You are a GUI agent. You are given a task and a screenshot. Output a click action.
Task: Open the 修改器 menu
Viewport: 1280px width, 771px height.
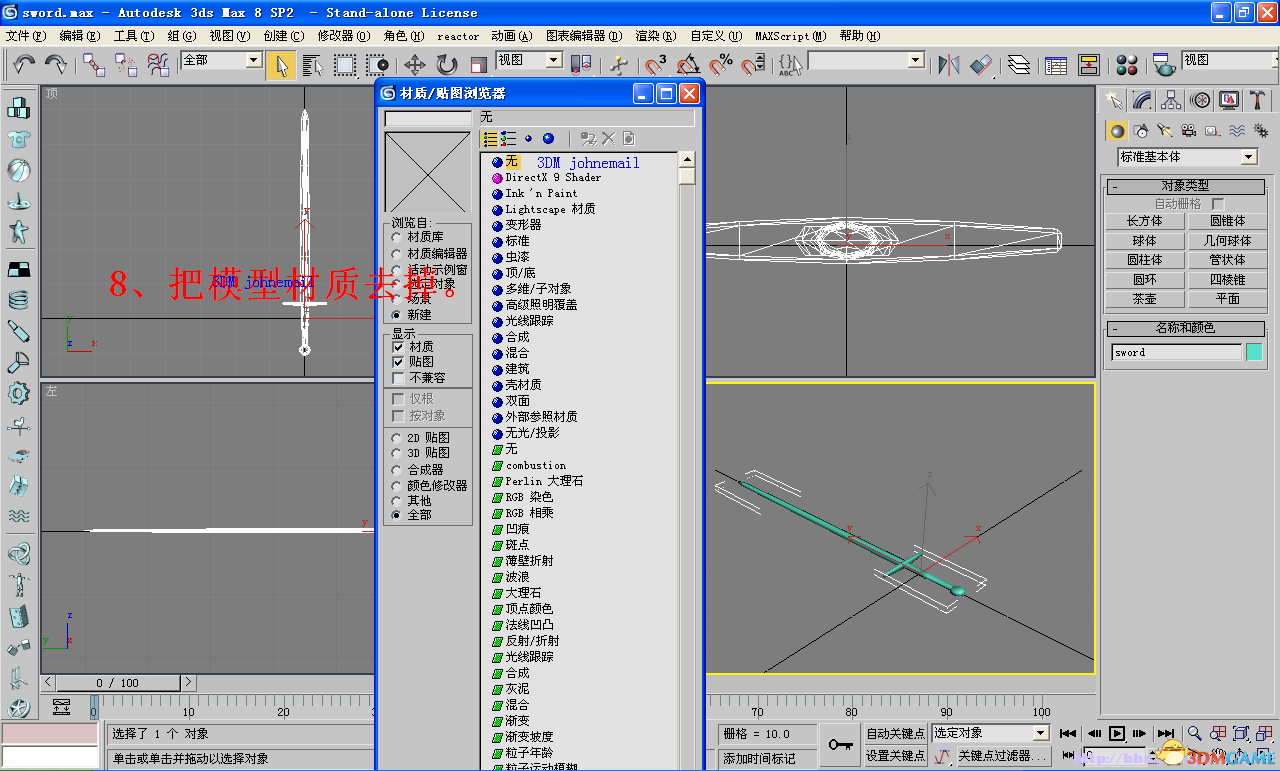coord(342,35)
